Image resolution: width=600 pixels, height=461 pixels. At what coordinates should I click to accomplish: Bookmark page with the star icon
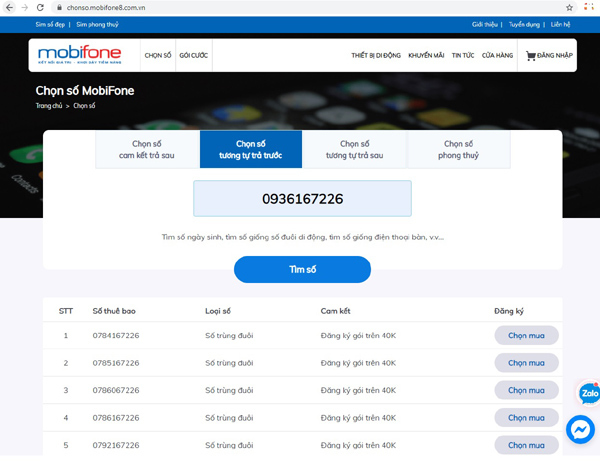click(x=569, y=7)
